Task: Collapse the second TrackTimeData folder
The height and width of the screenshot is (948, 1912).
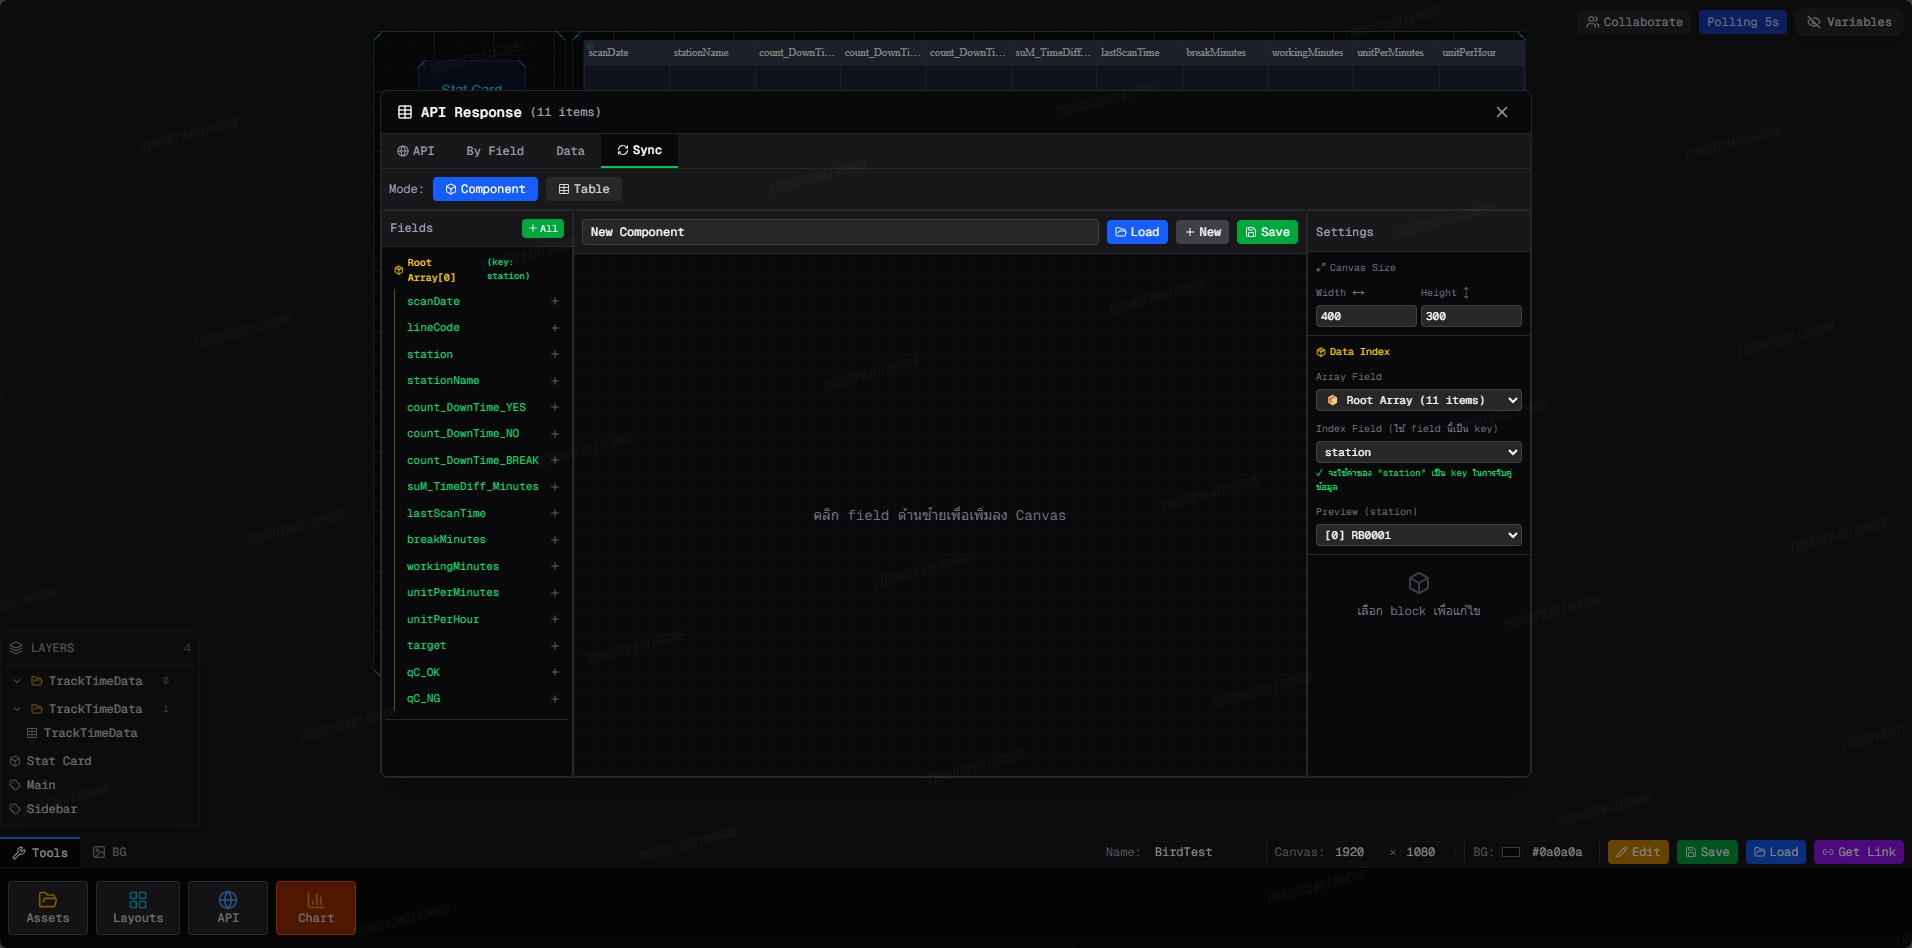Action: [x=17, y=709]
